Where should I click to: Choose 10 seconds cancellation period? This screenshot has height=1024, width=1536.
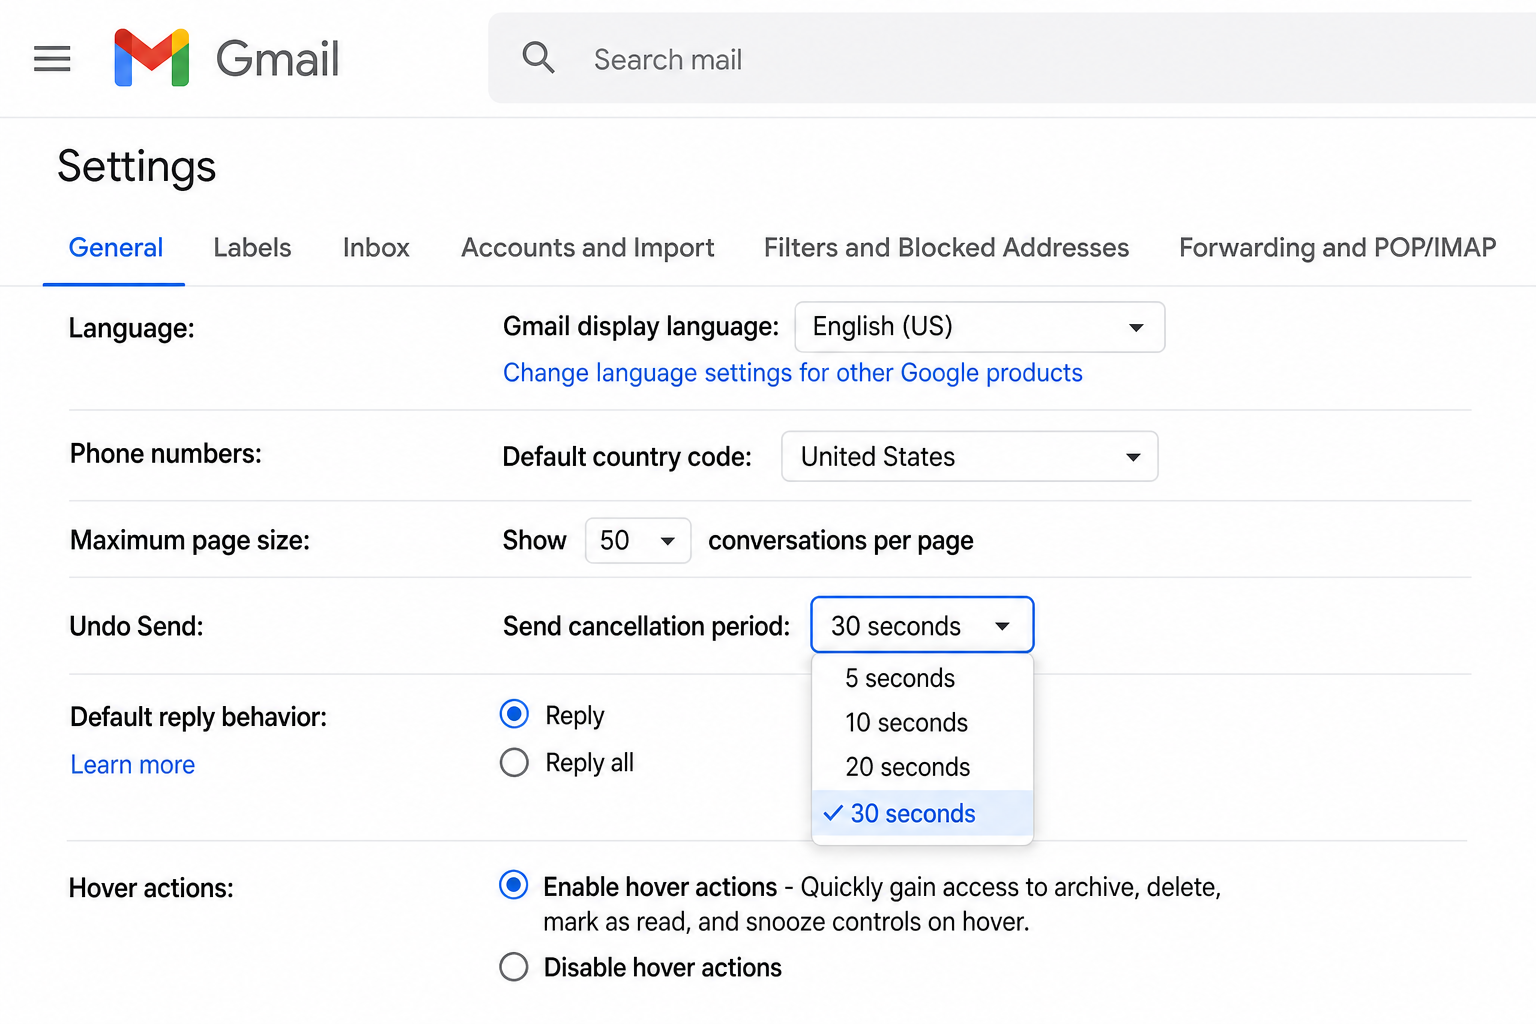tap(922, 722)
